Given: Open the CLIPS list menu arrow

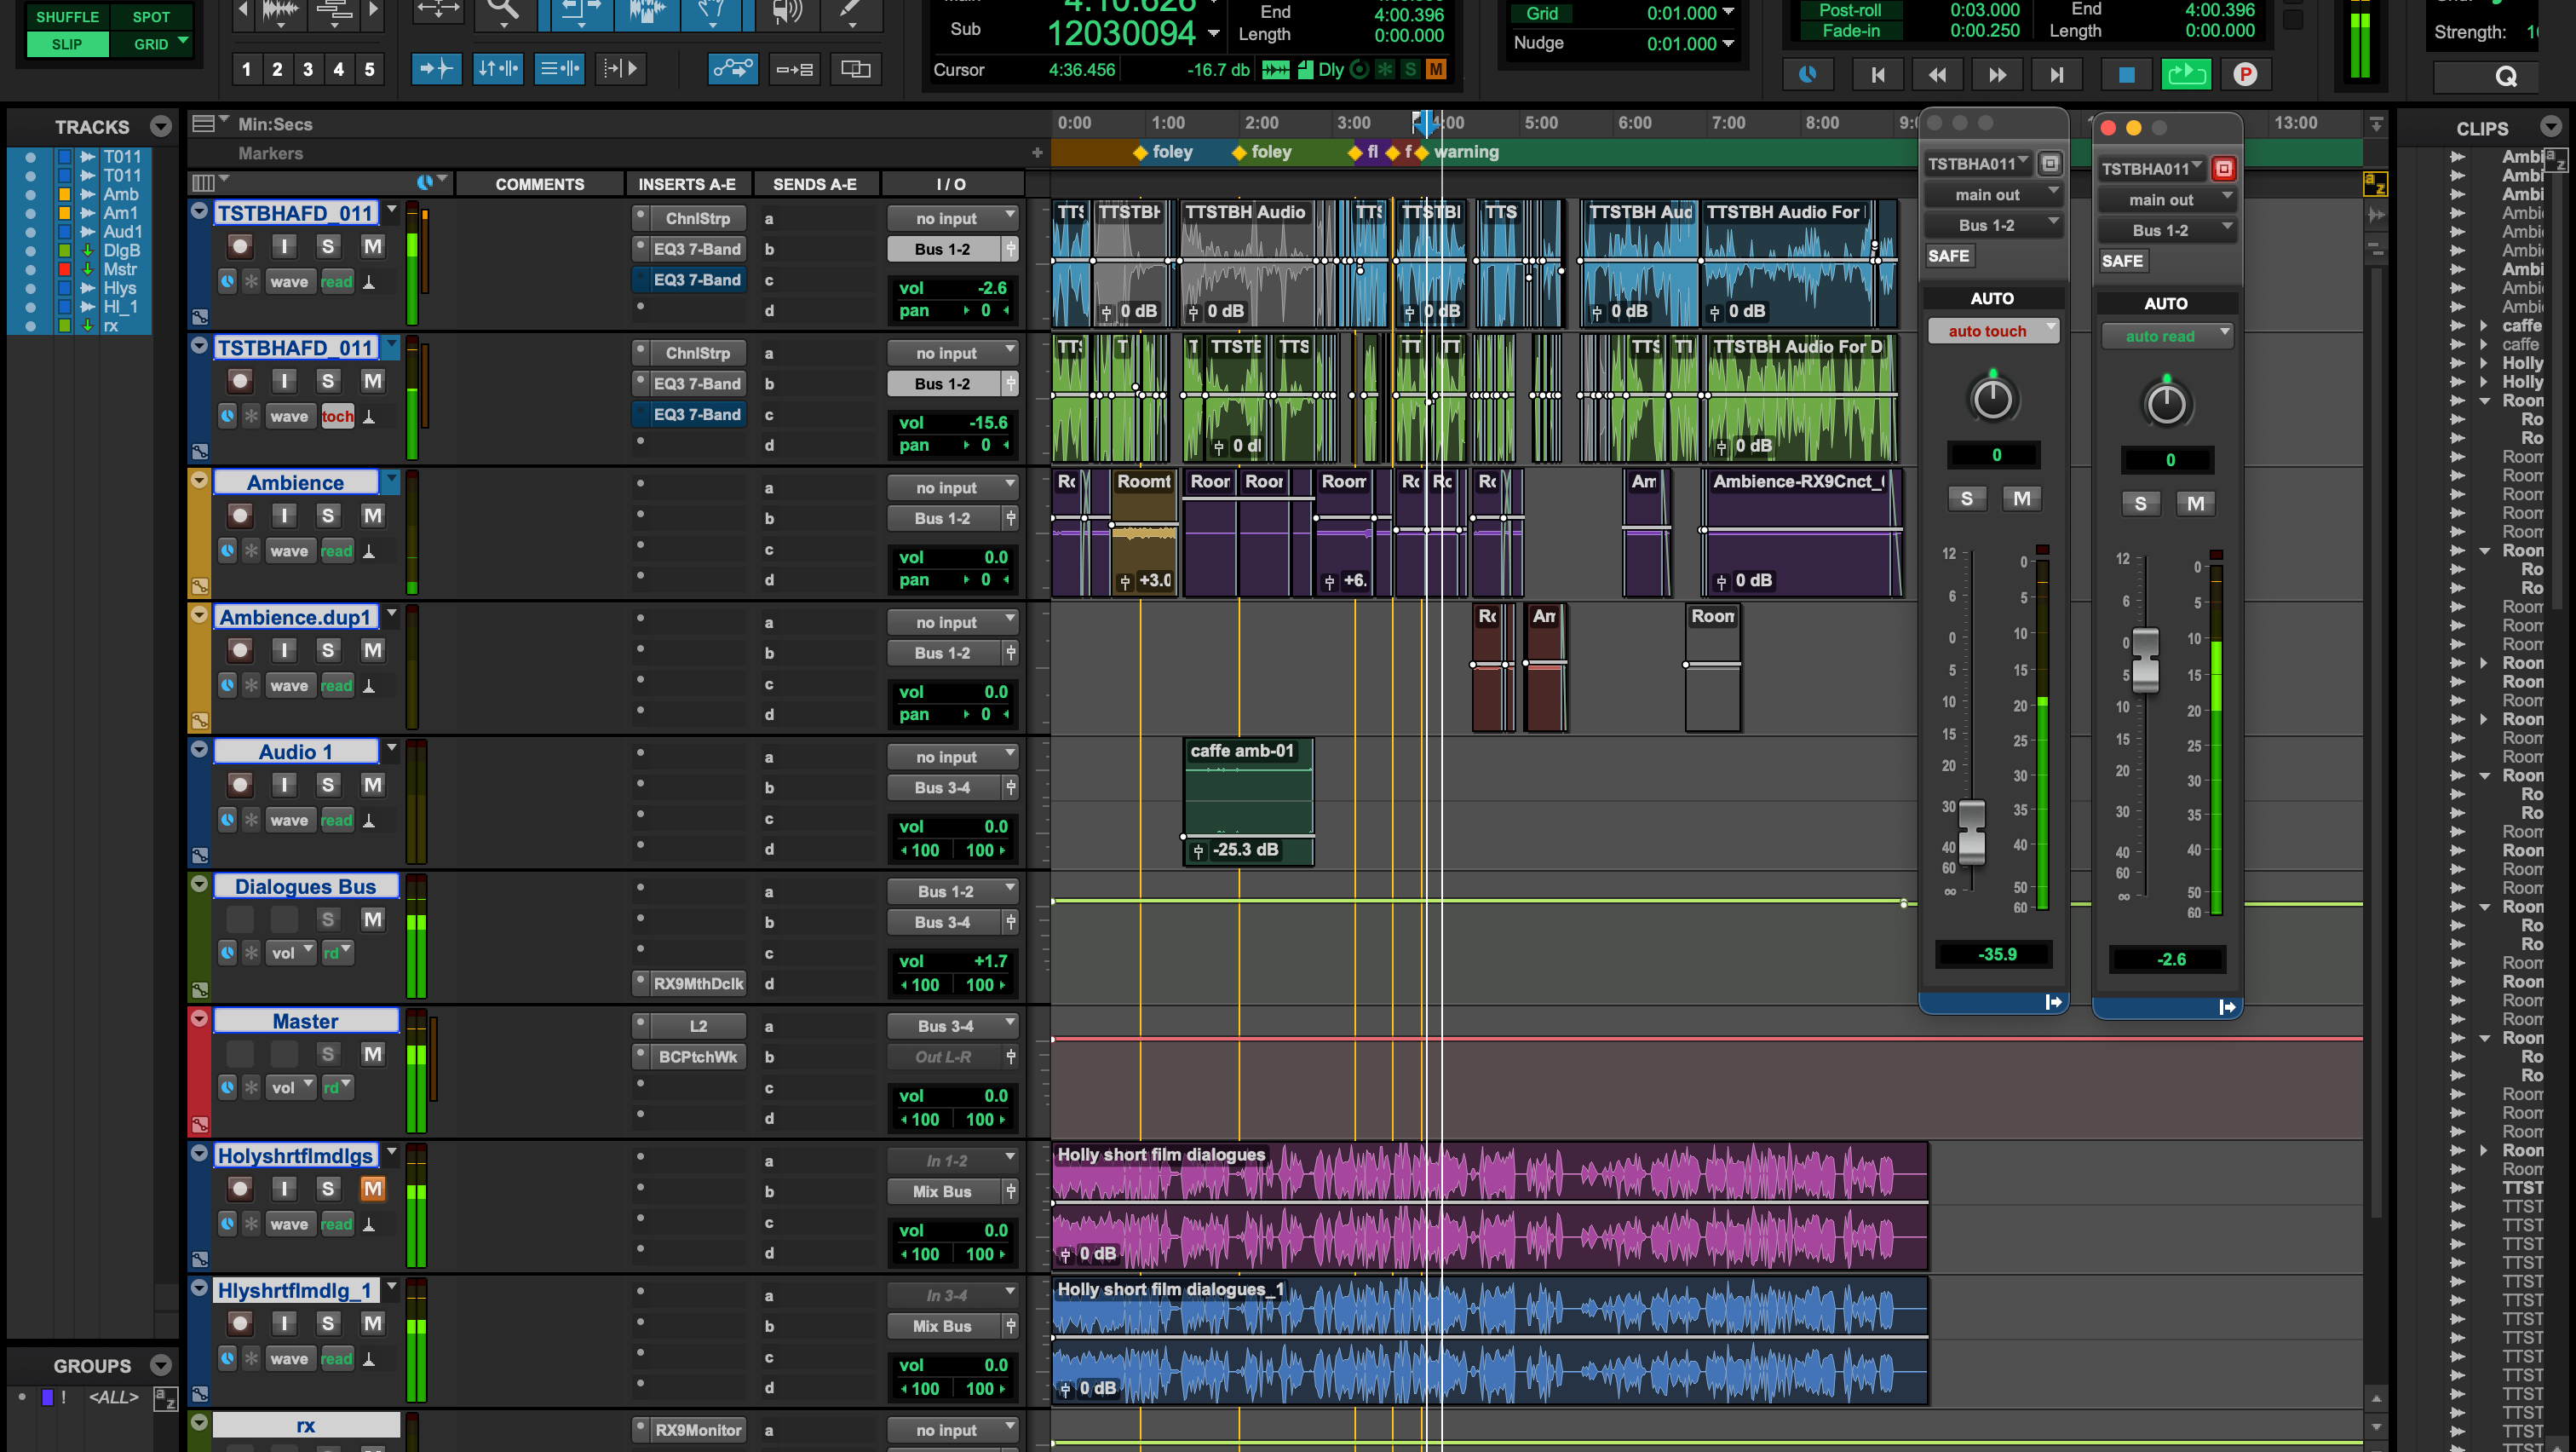Looking at the screenshot, I should (2551, 127).
